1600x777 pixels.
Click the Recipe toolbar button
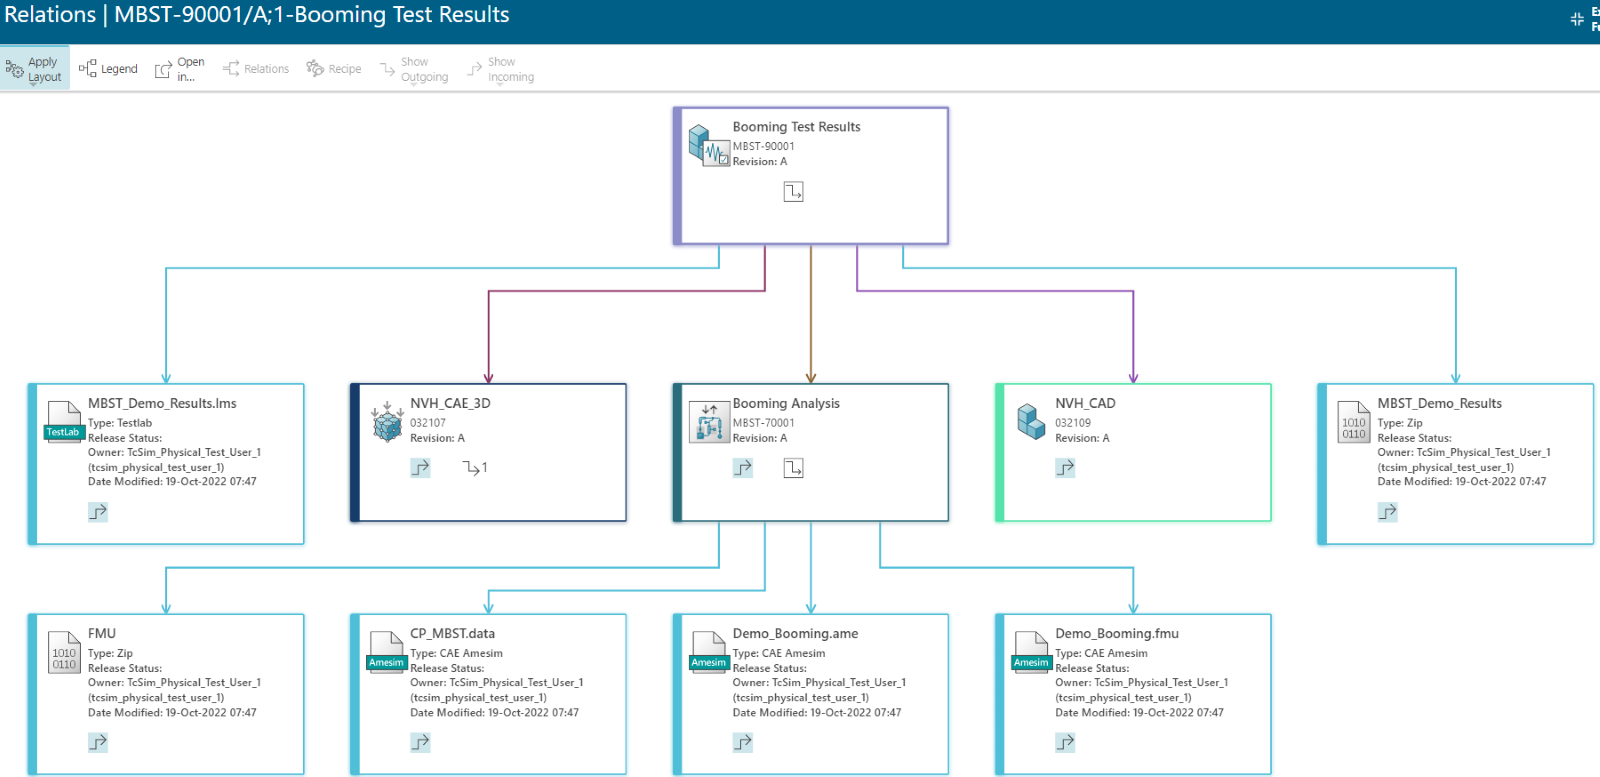334,69
